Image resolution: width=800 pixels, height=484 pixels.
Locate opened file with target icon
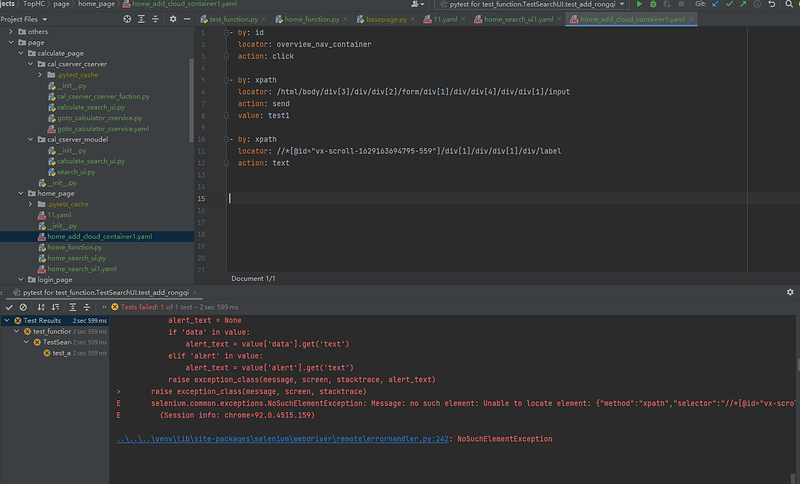point(127,19)
